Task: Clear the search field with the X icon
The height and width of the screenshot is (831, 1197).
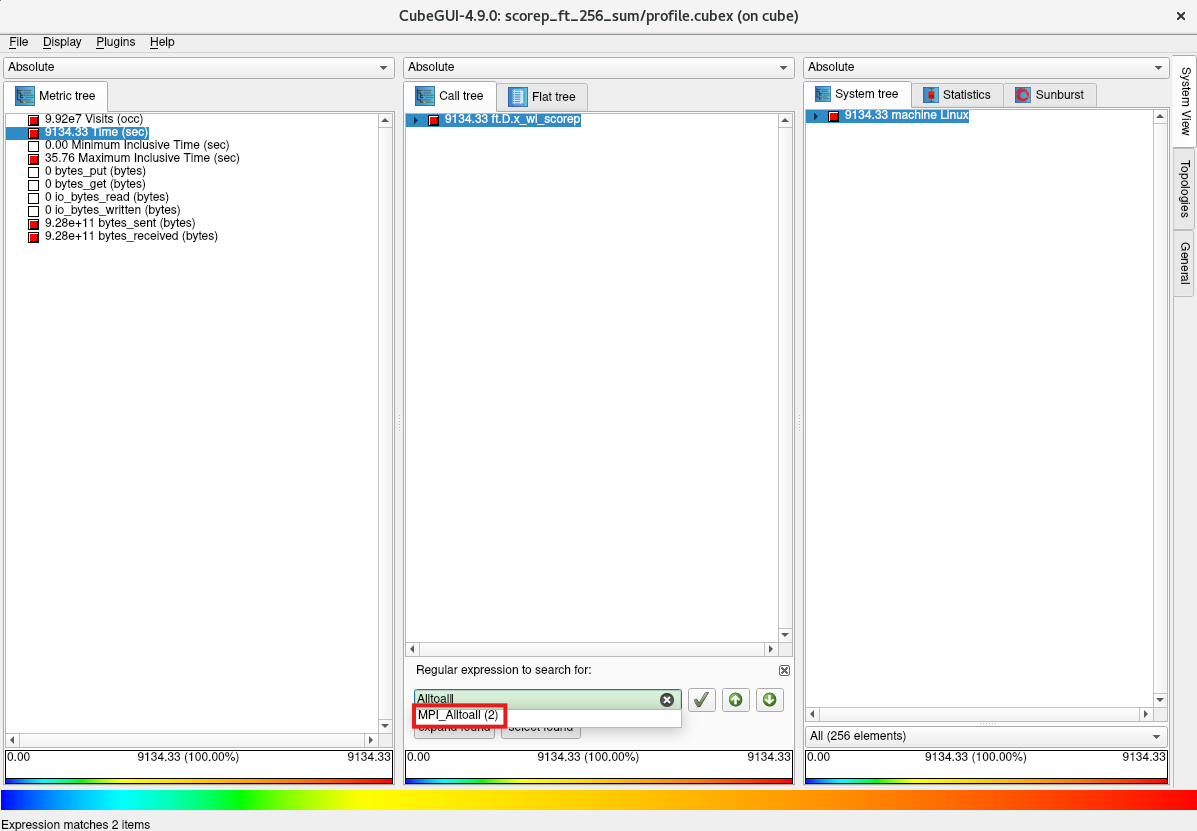Action: pyautogui.click(x=667, y=700)
